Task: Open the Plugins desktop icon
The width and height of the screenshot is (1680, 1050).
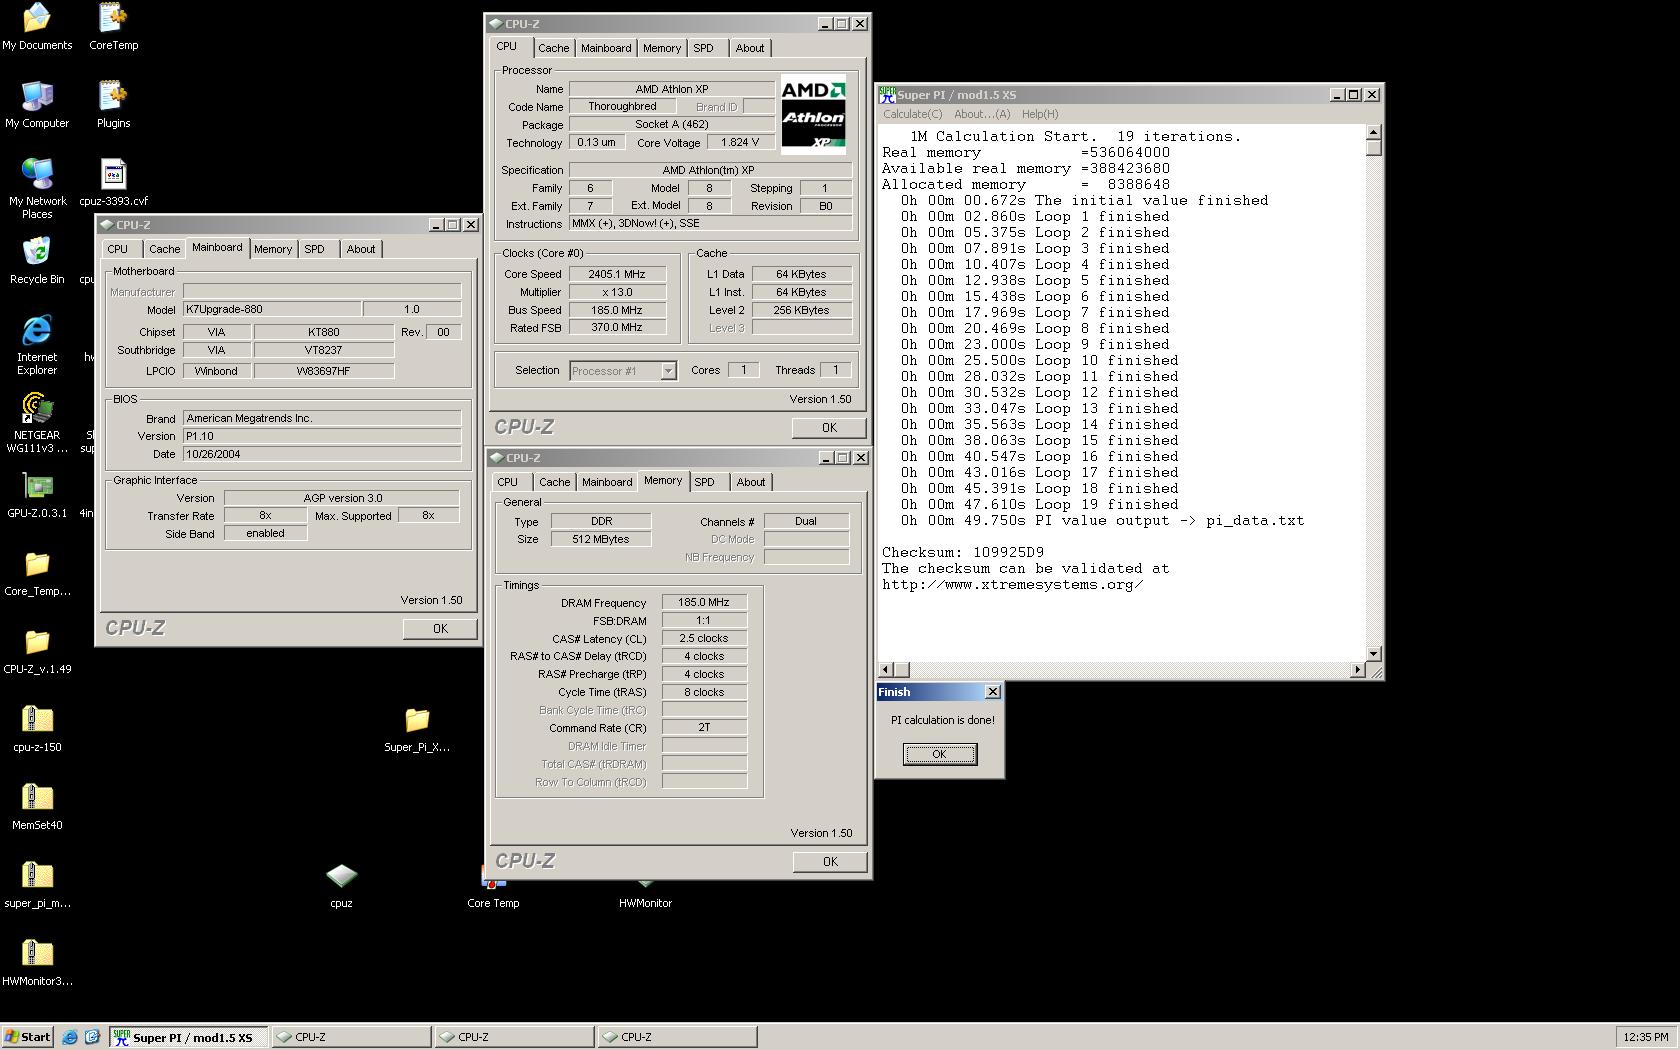Action: pyautogui.click(x=113, y=104)
